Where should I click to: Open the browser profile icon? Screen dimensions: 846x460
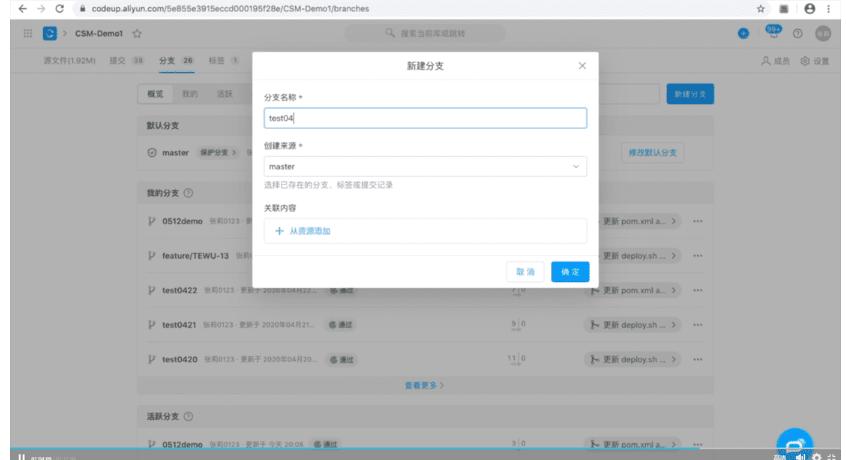point(809,9)
